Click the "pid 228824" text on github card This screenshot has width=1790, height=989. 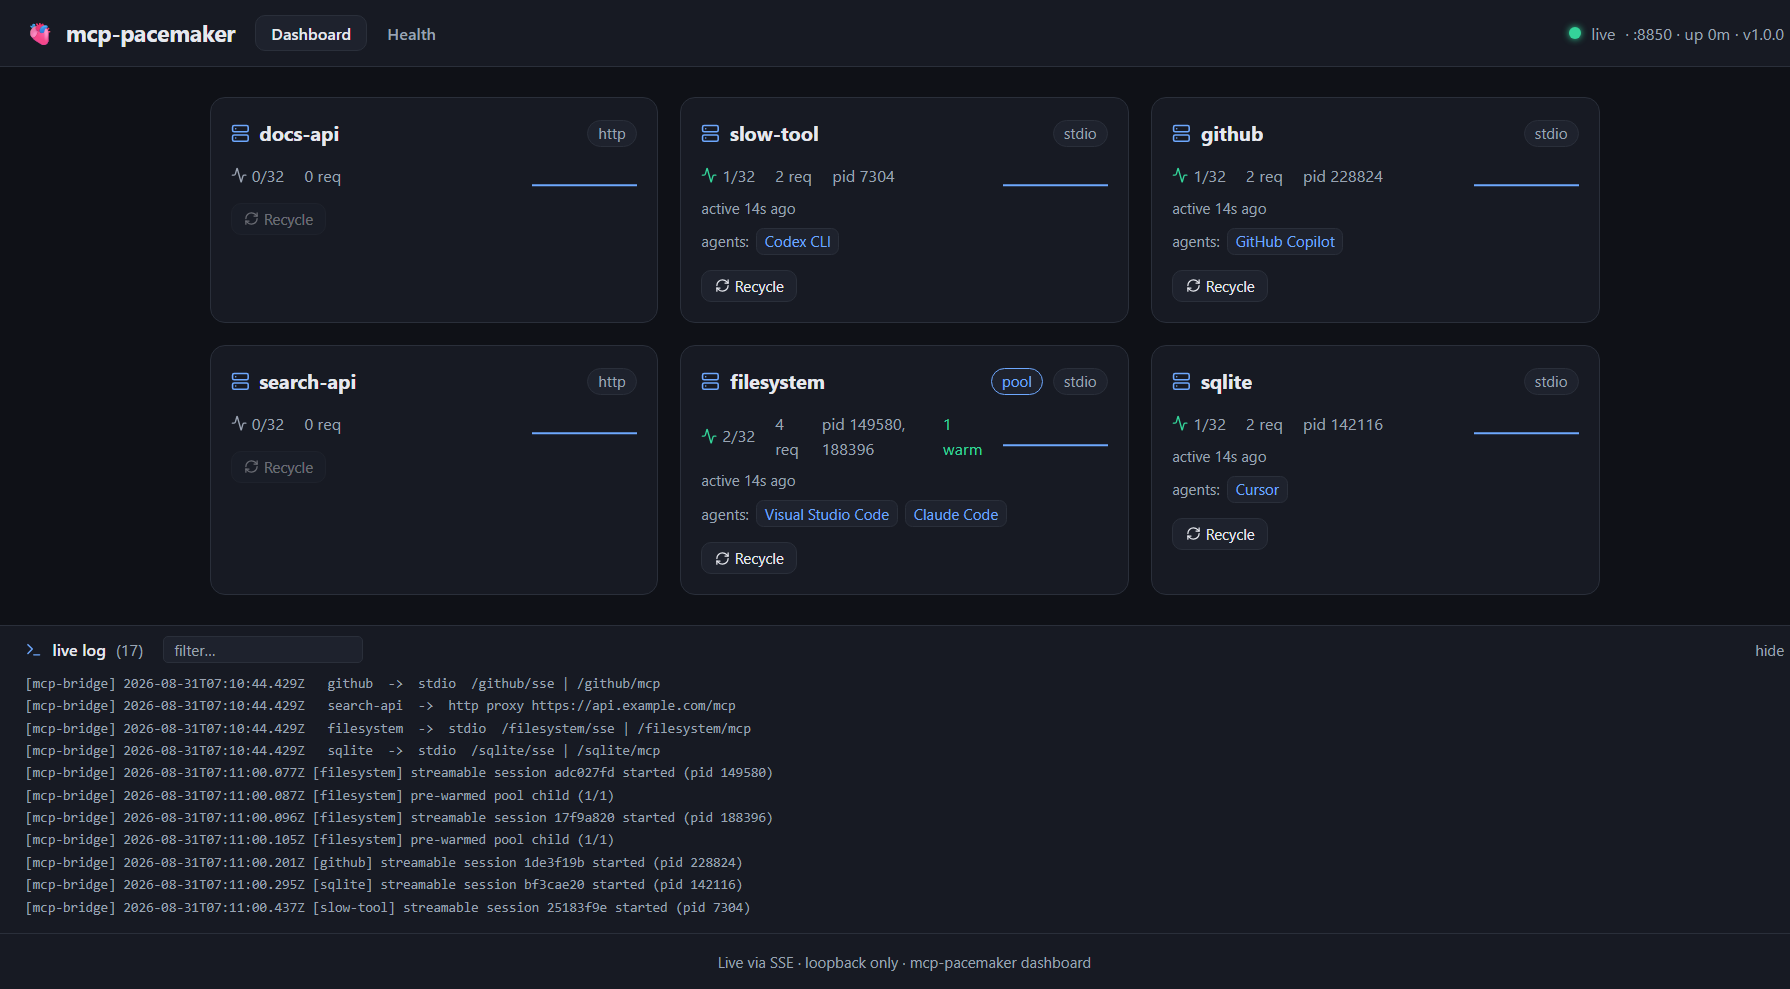pos(1343,177)
